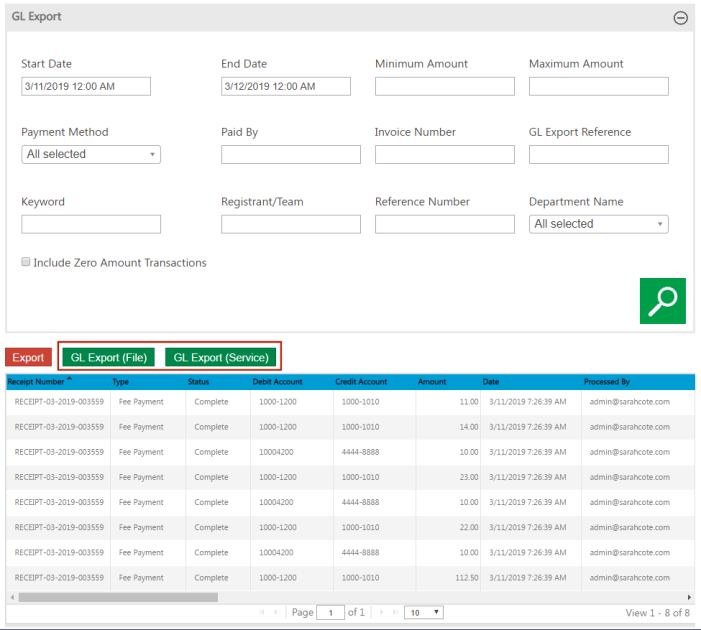
Task: Click the Invoice Number input field
Action: (444, 155)
